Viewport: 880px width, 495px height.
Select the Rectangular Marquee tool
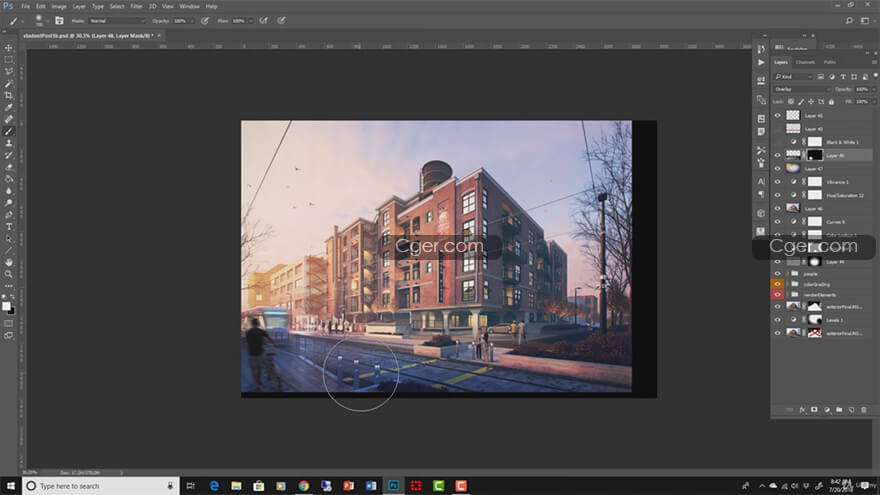coord(9,59)
